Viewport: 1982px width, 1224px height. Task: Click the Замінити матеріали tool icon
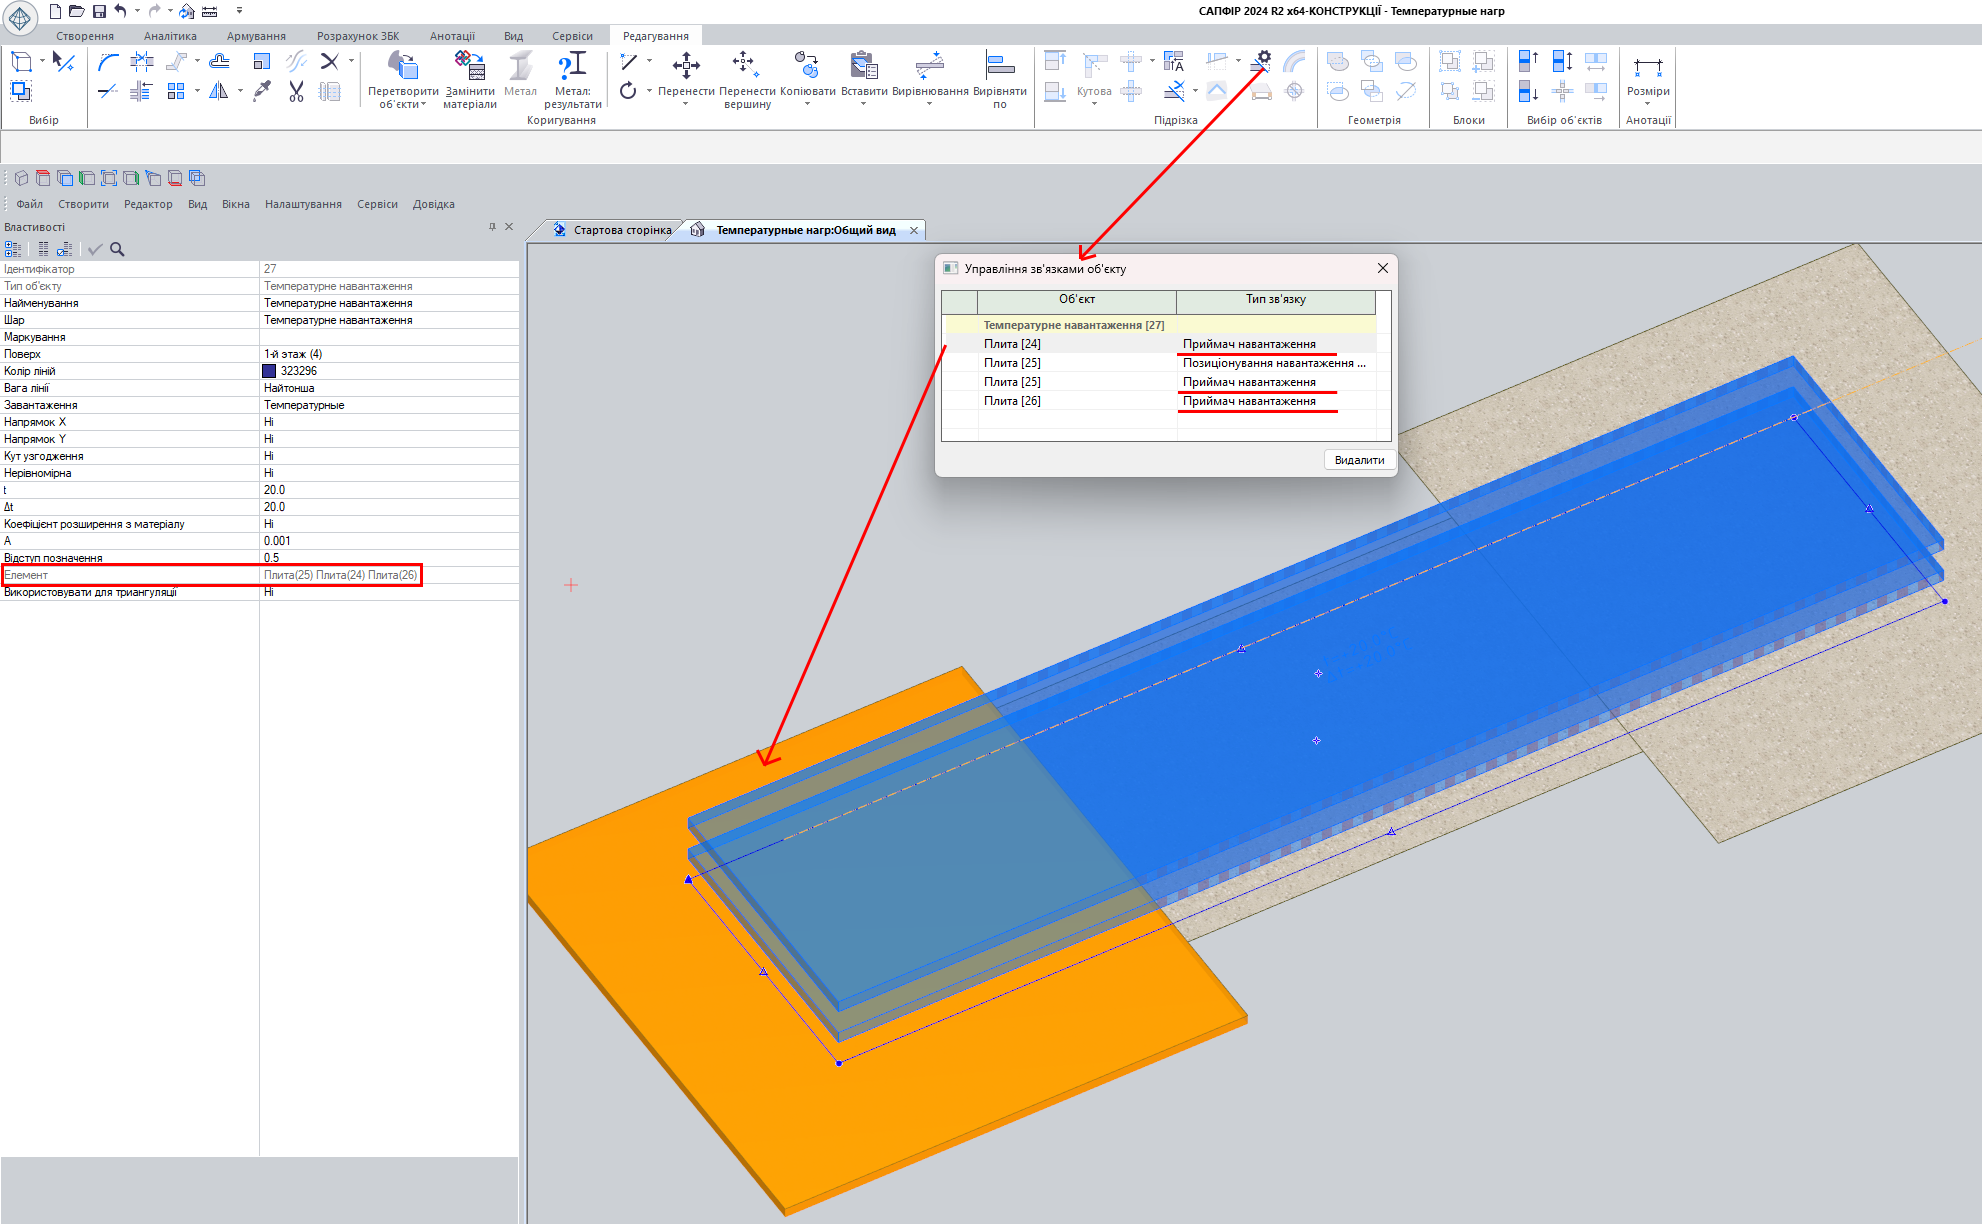click(469, 66)
